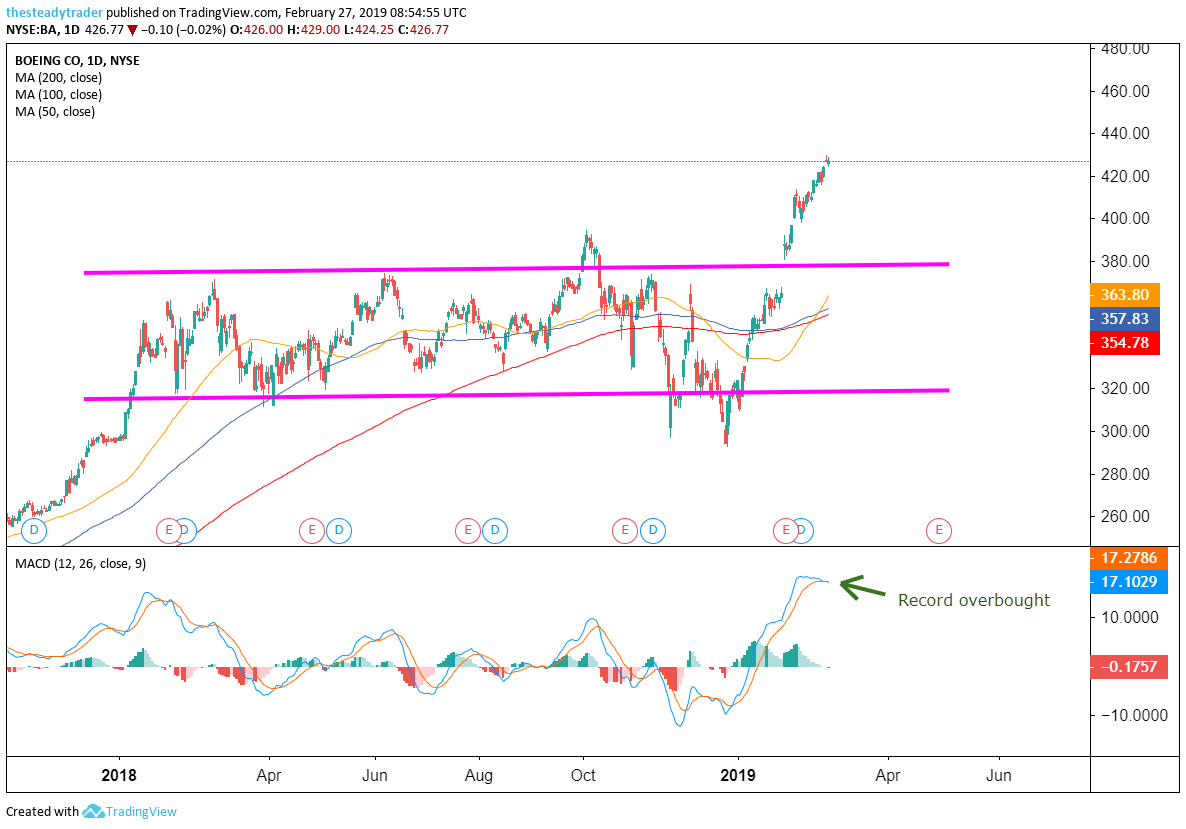Select the MACD (12, 26, close, 9) label
Screen dimensions: 1186x829
(x=80, y=564)
